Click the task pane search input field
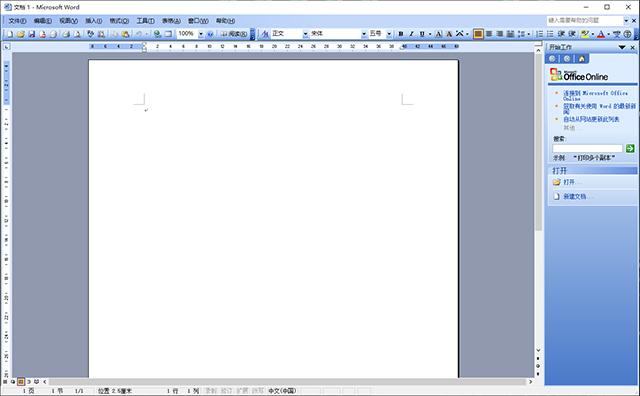Viewport: 640px width, 396px height. coord(587,148)
